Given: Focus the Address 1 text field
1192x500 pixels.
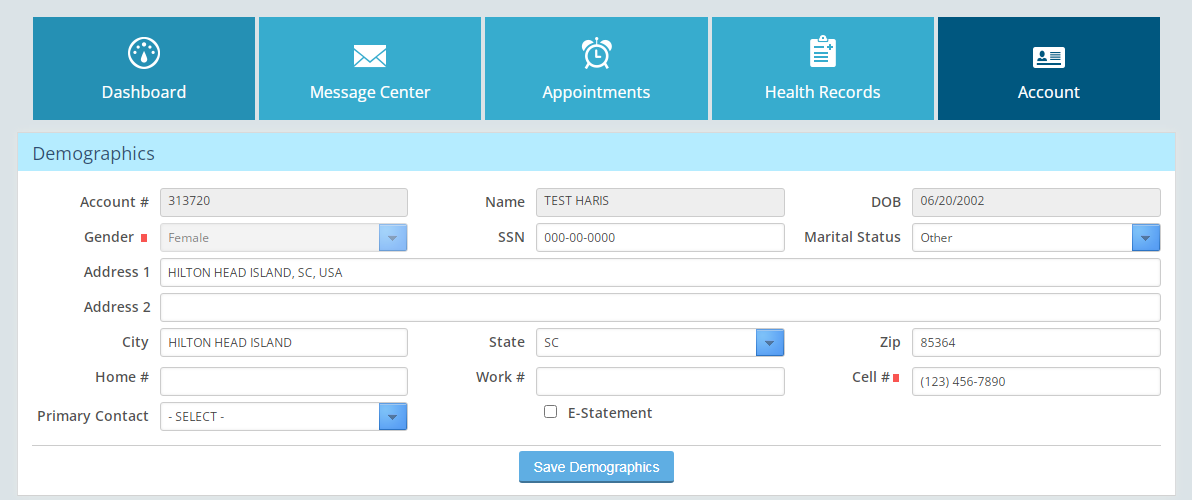Looking at the screenshot, I should point(660,273).
